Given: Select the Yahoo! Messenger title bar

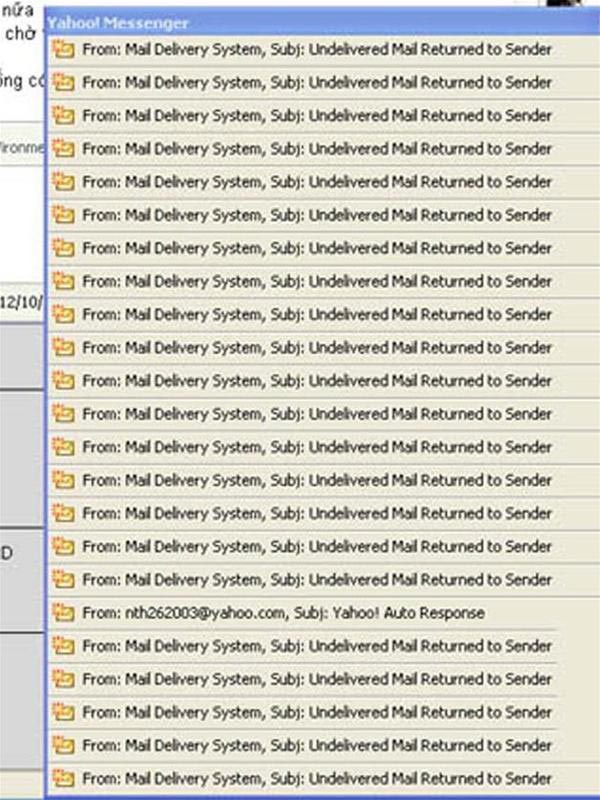Looking at the screenshot, I should (323, 23).
